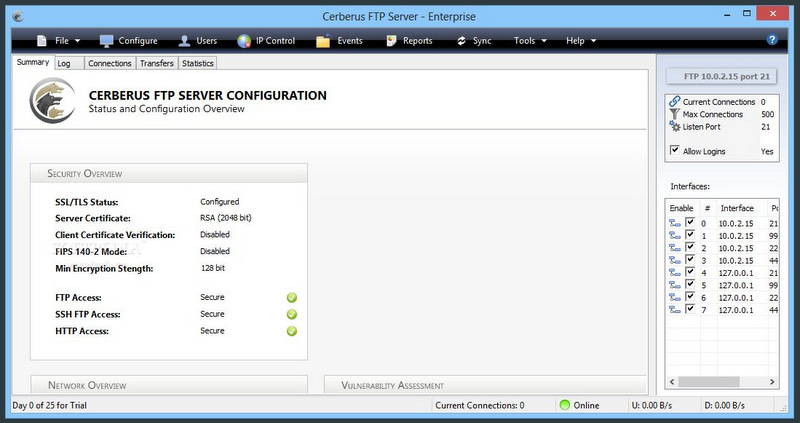Image resolution: width=800 pixels, height=423 pixels.
Task: Uncheck interface 2 enable checkbox
Action: 690,247
